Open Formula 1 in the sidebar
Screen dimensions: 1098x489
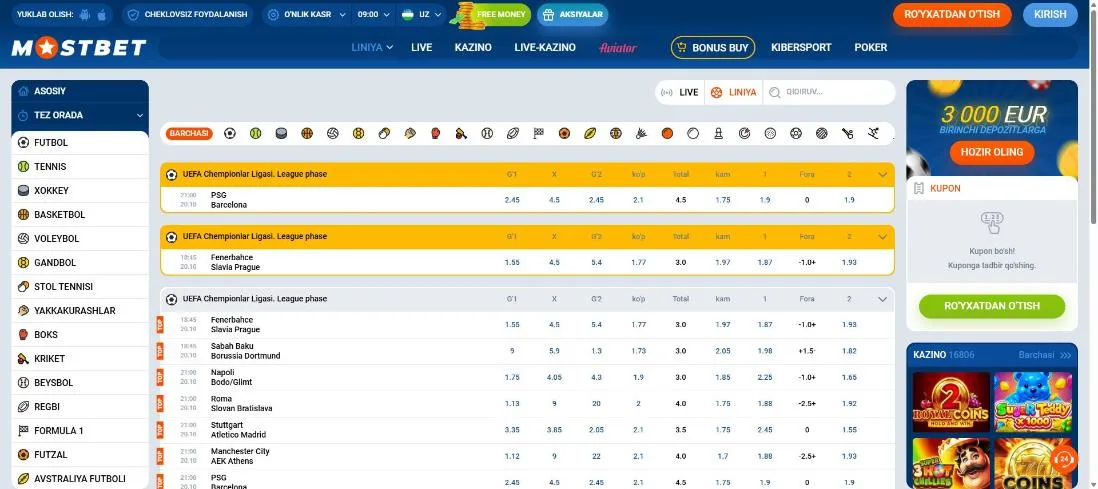80,430
